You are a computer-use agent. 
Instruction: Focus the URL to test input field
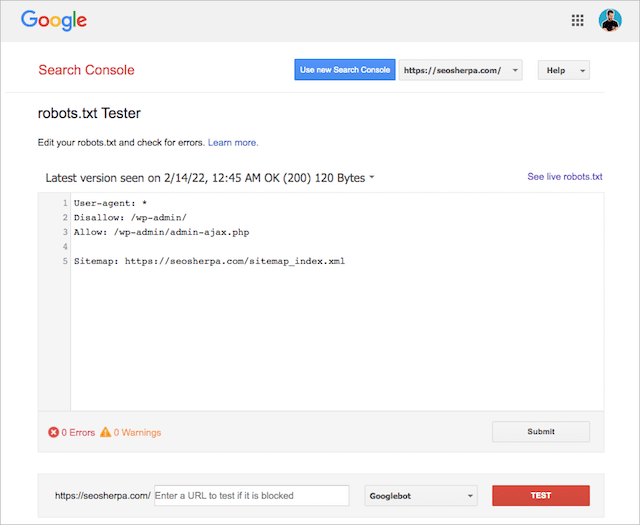click(x=252, y=496)
